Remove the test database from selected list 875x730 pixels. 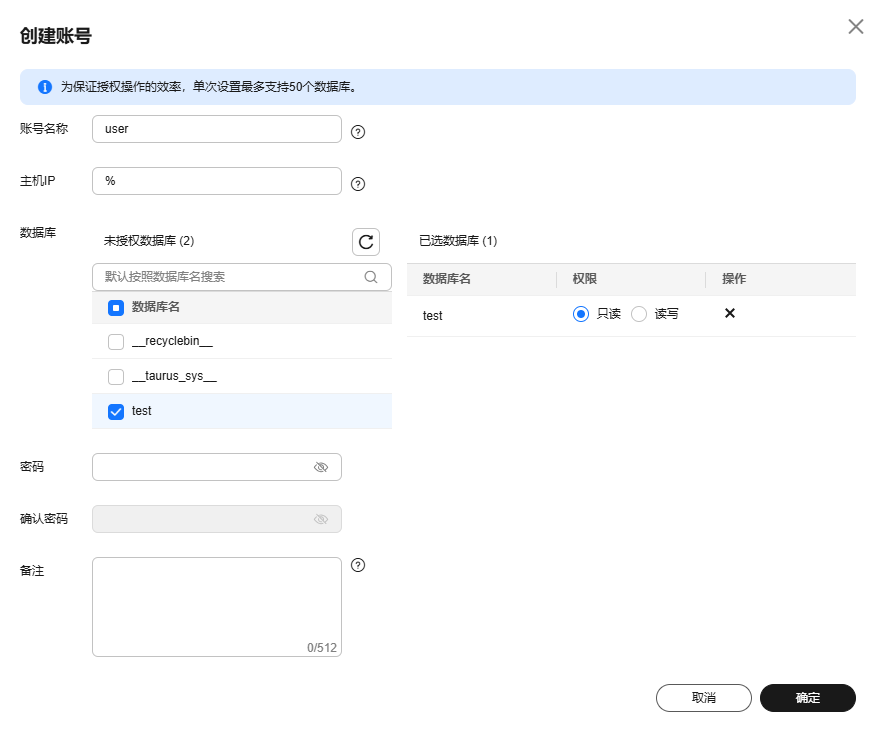730,314
